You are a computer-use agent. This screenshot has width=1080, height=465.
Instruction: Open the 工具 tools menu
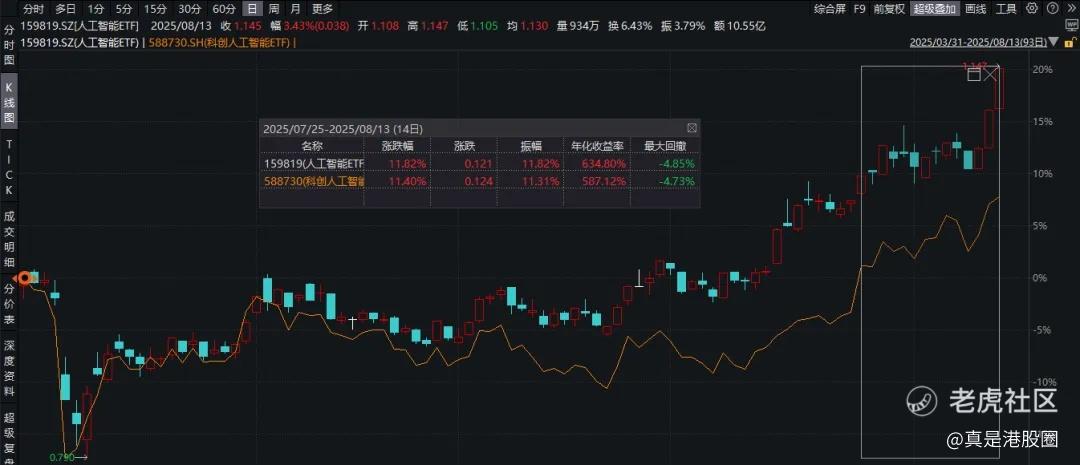point(1006,9)
